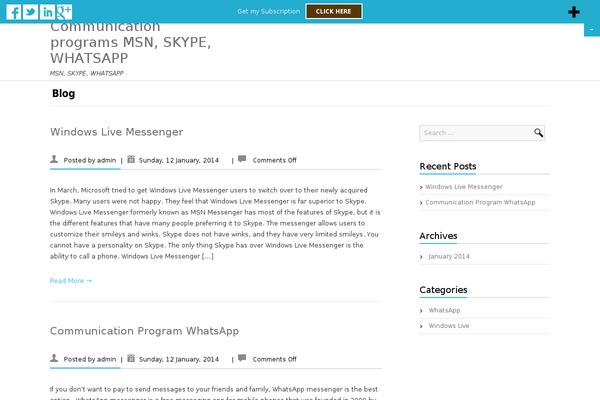Open recent post Communication Program WhatsApp in sidebar
Screen dimensions: 600x400
(480, 202)
